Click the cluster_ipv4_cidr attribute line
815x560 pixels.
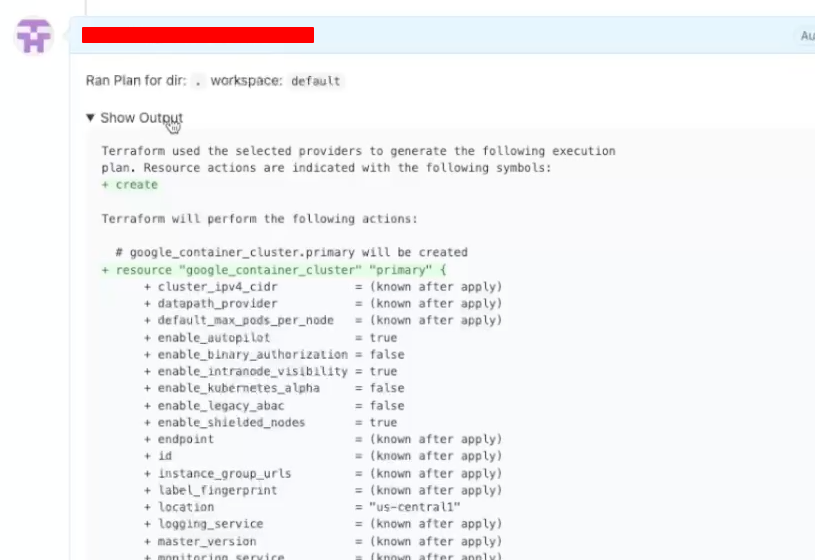pos(323,287)
